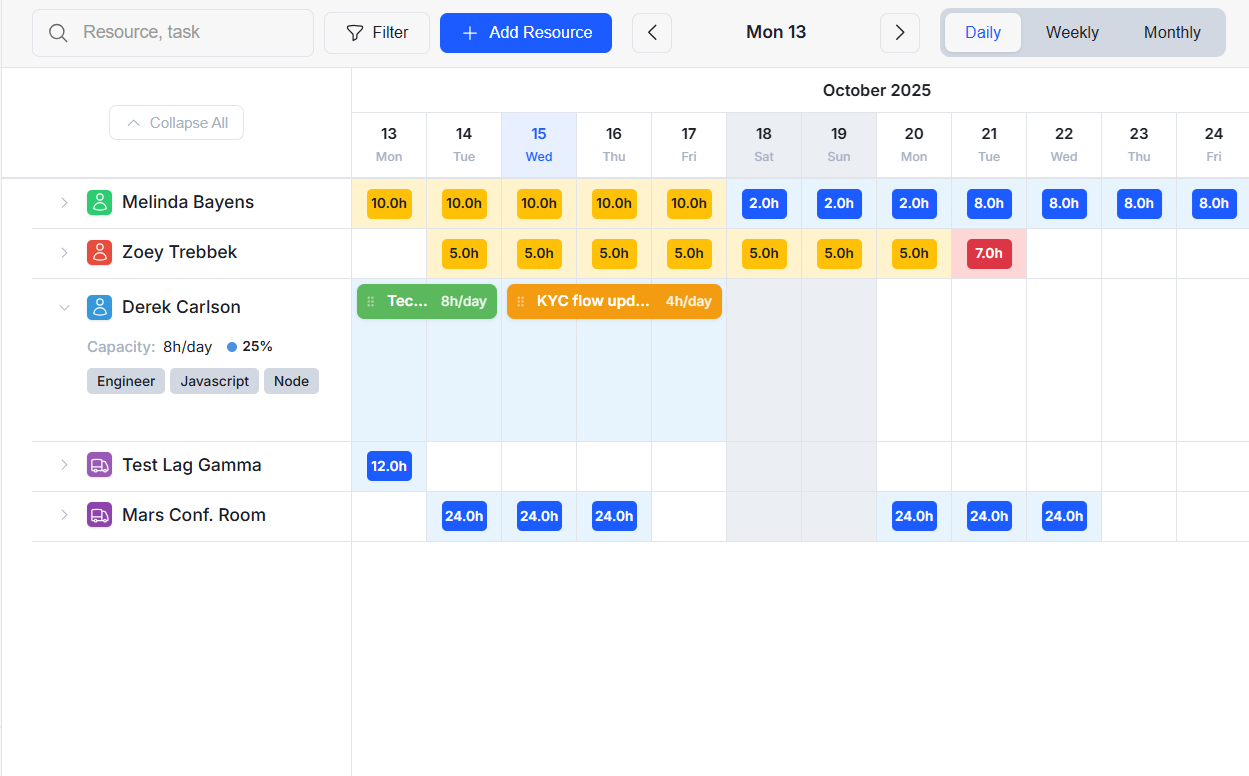The width and height of the screenshot is (1249, 776).
Task: Enable Monthly view mode
Action: [1171, 32]
